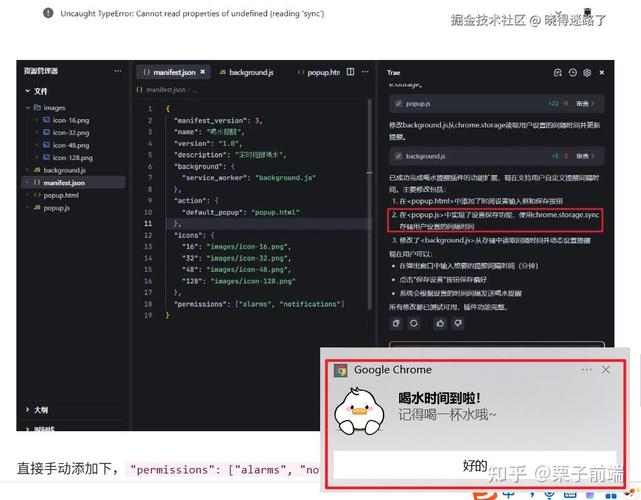Click the keyboard tray icon
The width and height of the screenshot is (641, 500).
(x=570, y=495)
